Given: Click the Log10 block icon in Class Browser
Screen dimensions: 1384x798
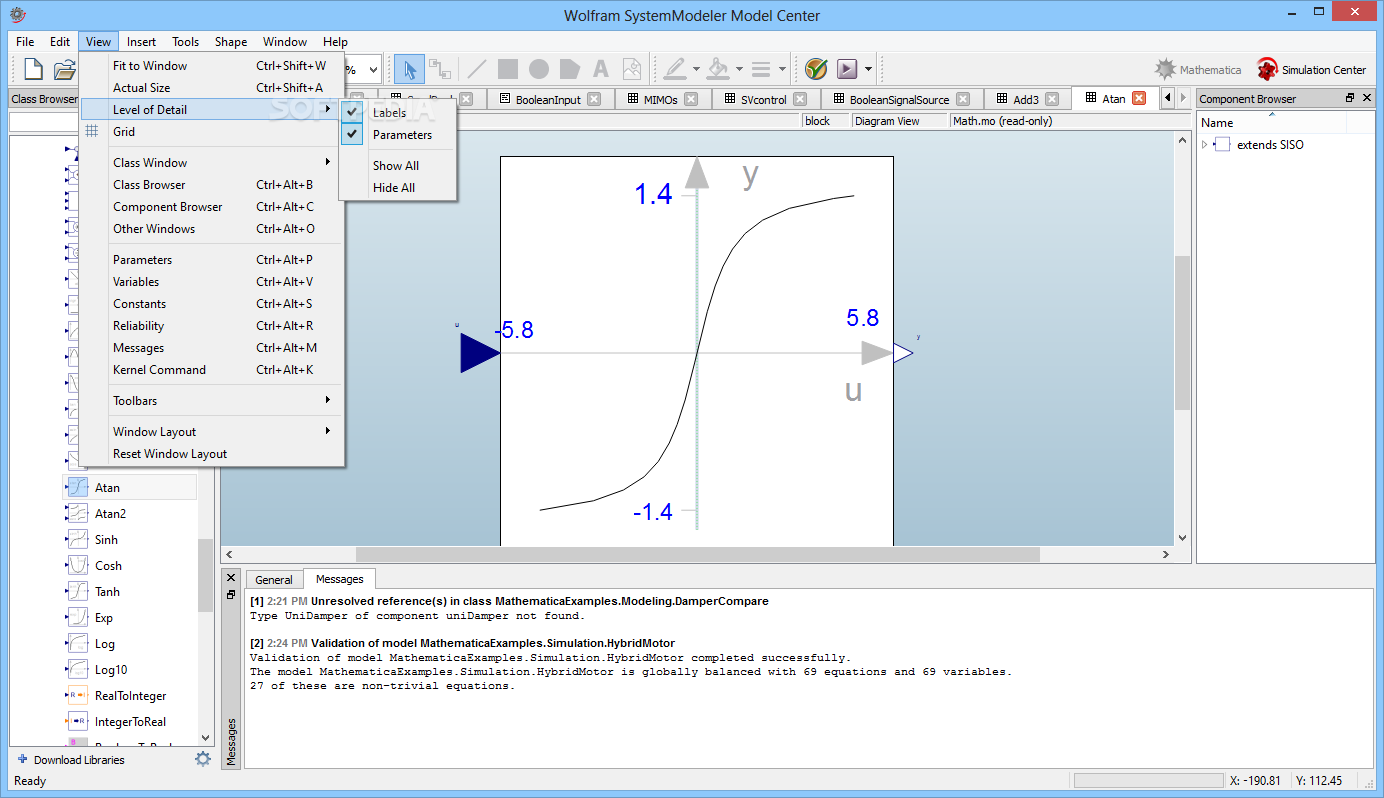Looking at the screenshot, I should pos(78,670).
